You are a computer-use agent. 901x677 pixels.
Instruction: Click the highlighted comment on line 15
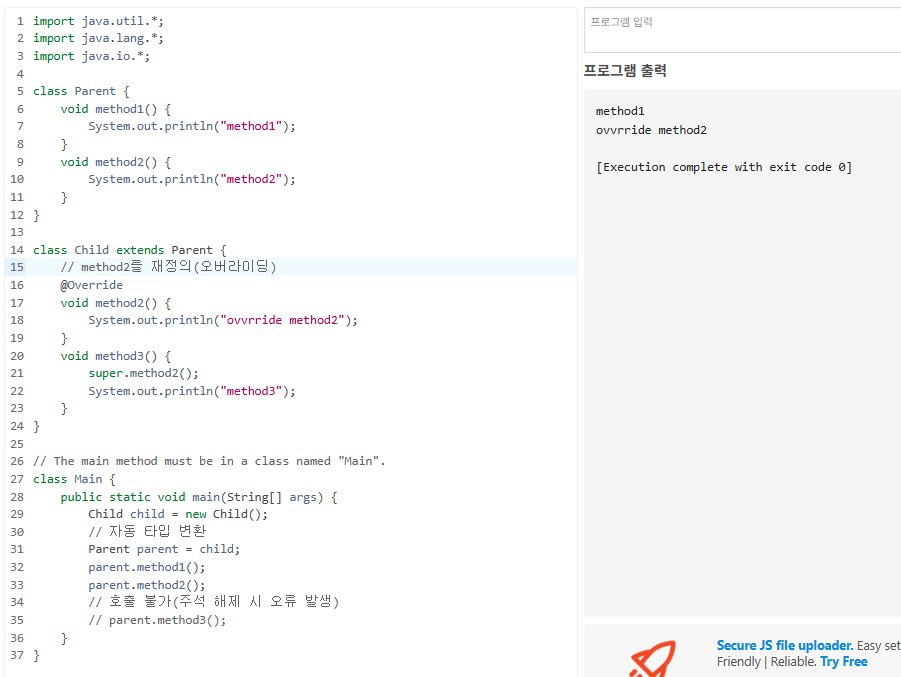pos(168,267)
